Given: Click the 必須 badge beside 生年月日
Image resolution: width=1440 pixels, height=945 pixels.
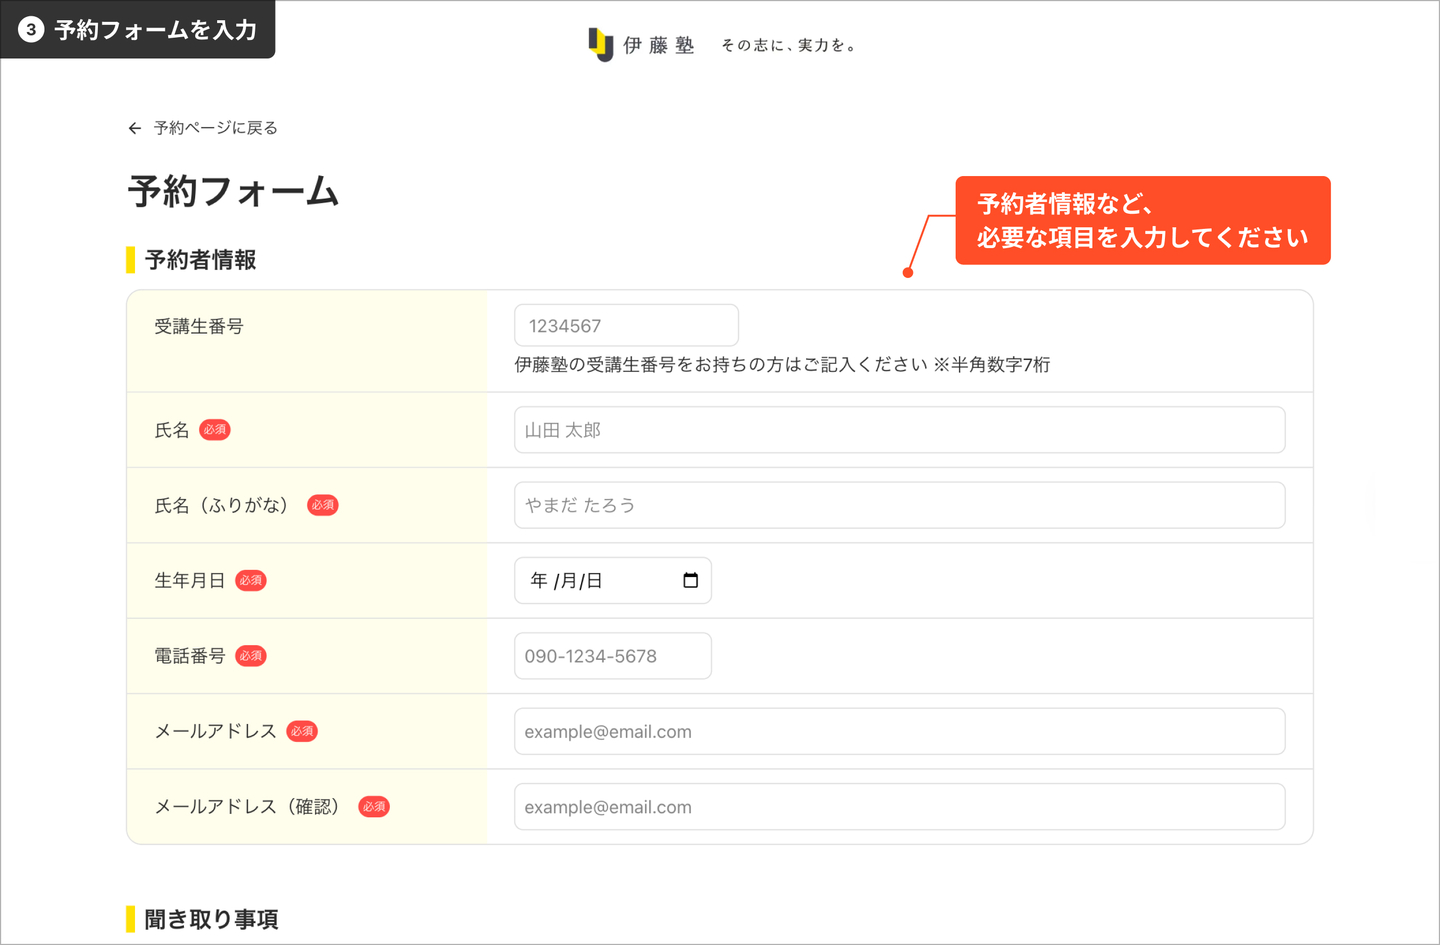Looking at the screenshot, I should coord(251,581).
